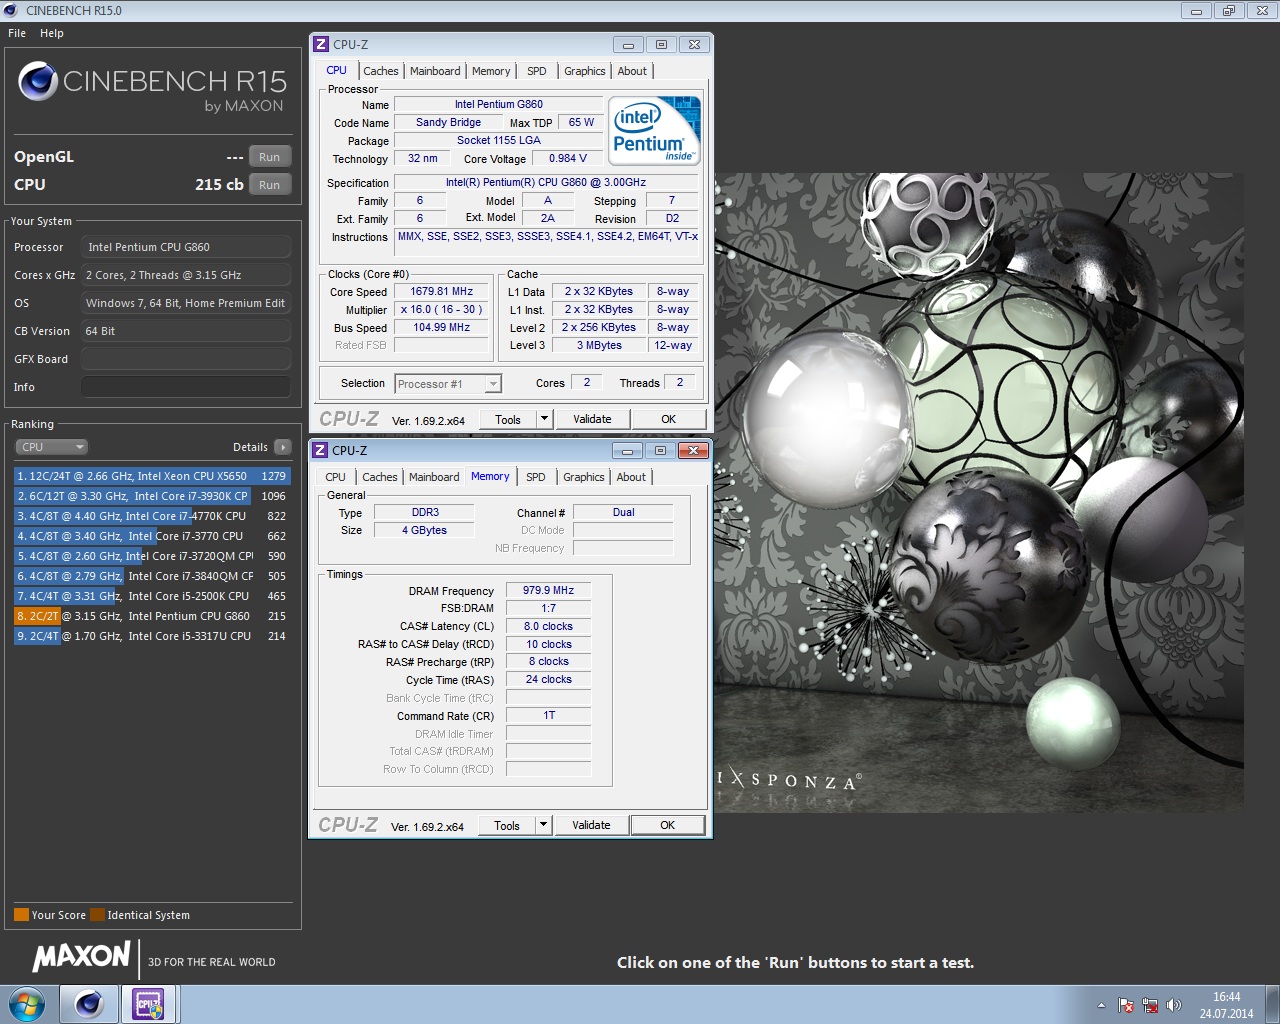
Task: Switch to CPU tab in lower CPU-Z
Action: [x=336, y=477]
